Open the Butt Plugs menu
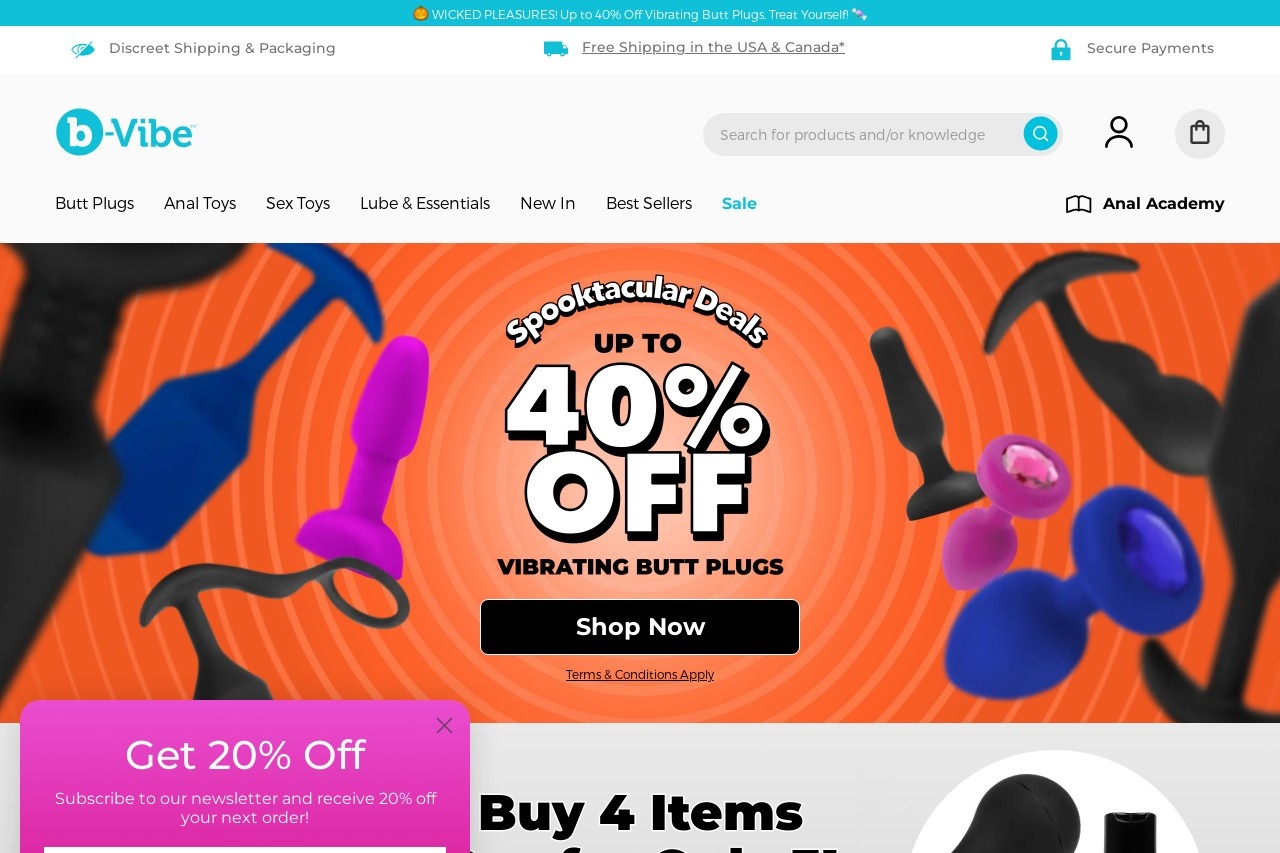This screenshot has width=1280, height=853. 94,204
